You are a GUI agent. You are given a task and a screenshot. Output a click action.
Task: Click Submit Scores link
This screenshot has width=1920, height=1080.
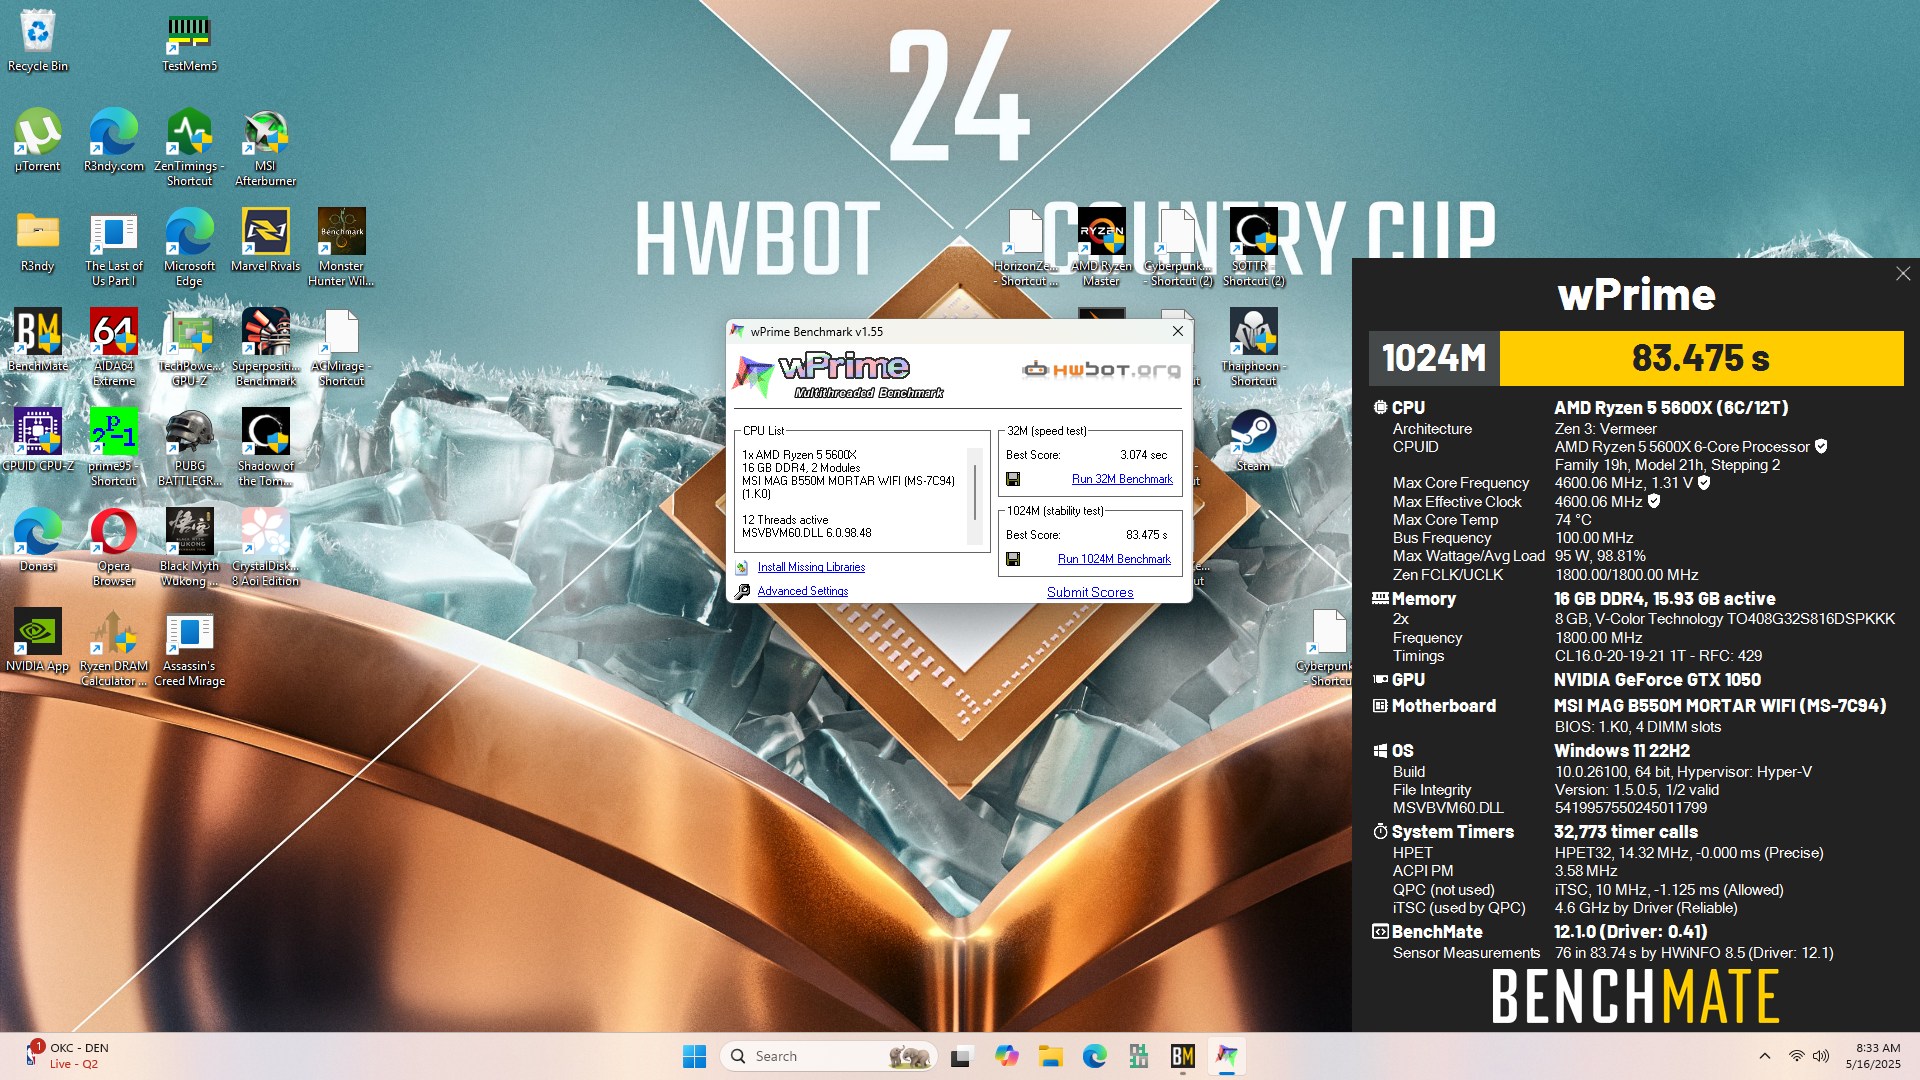pos(1090,592)
